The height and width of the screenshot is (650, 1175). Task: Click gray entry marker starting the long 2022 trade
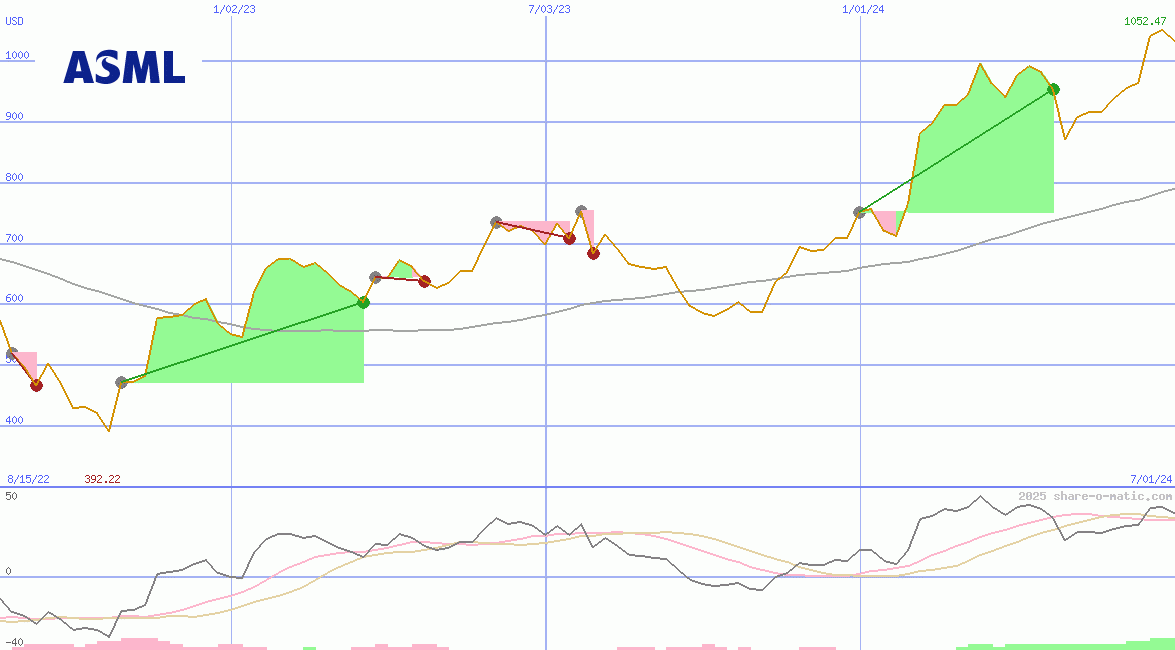pyautogui.click(x=121, y=382)
